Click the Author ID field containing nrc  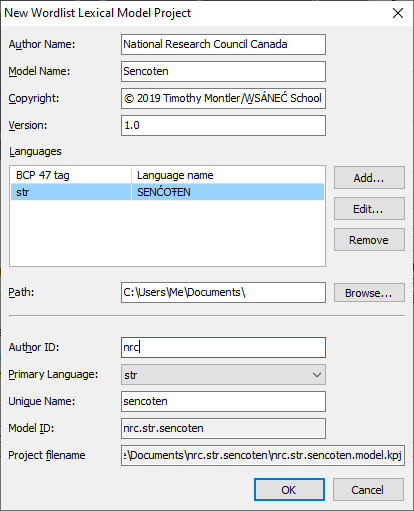pos(223,347)
